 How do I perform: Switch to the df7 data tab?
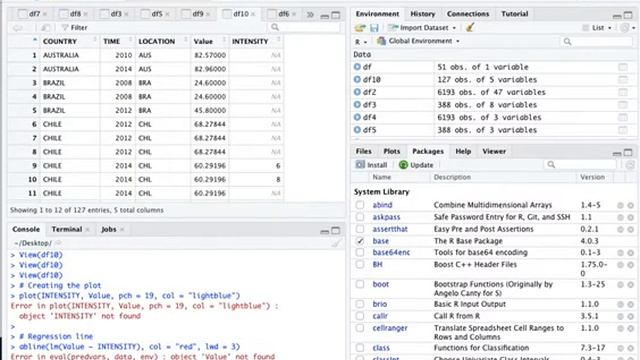point(34,14)
